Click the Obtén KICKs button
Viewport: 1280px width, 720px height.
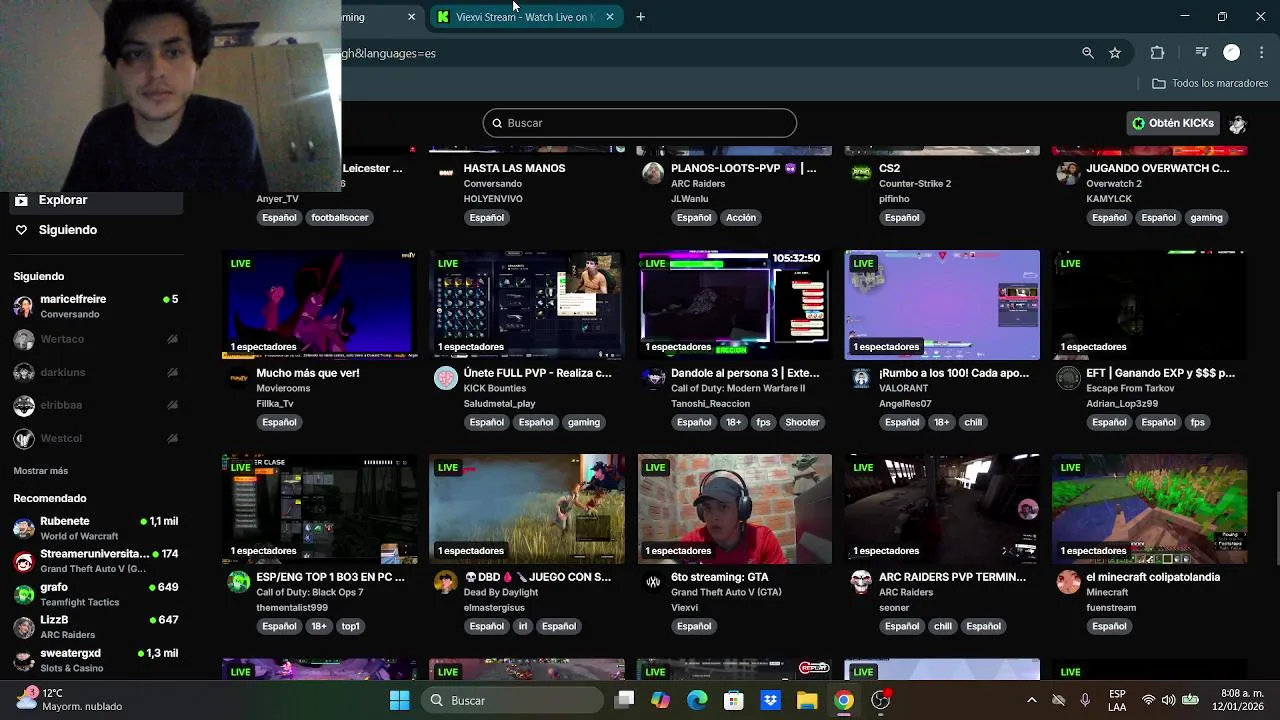pos(1173,123)
